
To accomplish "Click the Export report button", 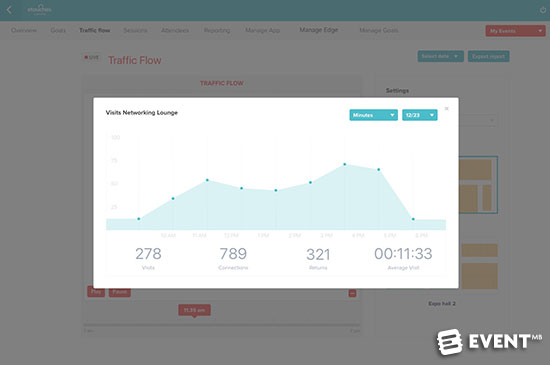I will (488, 56).
